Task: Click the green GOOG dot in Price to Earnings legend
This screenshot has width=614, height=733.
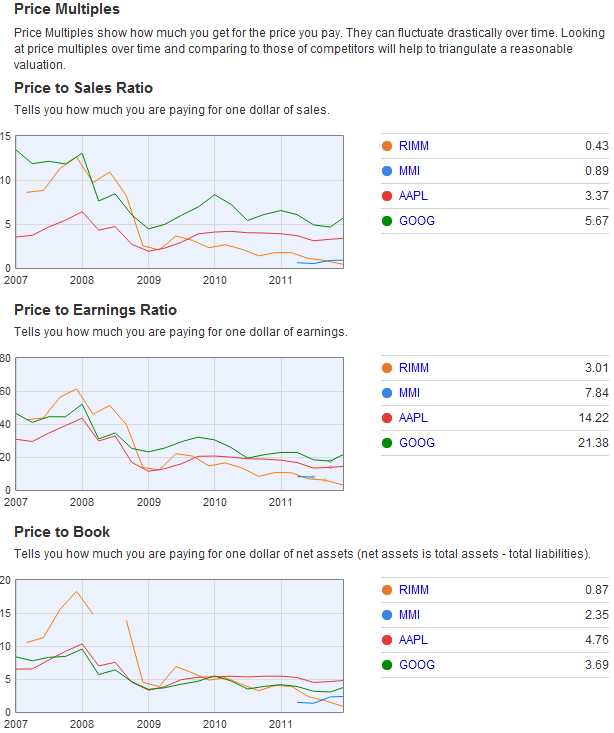Action: click(x=387, y=443)
